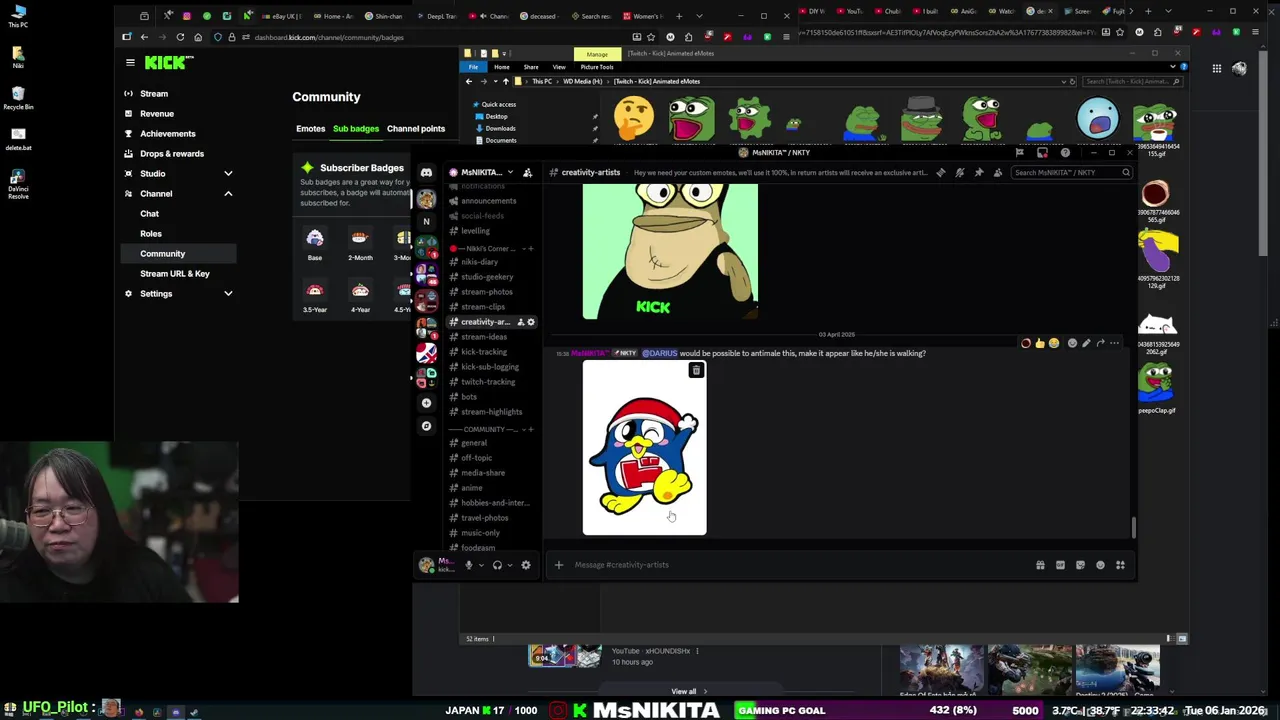Switch to the Sub badges tab

pyautogui.click(x=356, y=128)
